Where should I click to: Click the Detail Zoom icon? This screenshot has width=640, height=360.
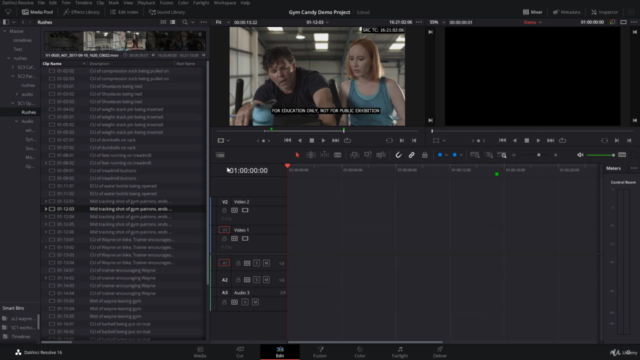pyautogui.click(x=489, y=155)
